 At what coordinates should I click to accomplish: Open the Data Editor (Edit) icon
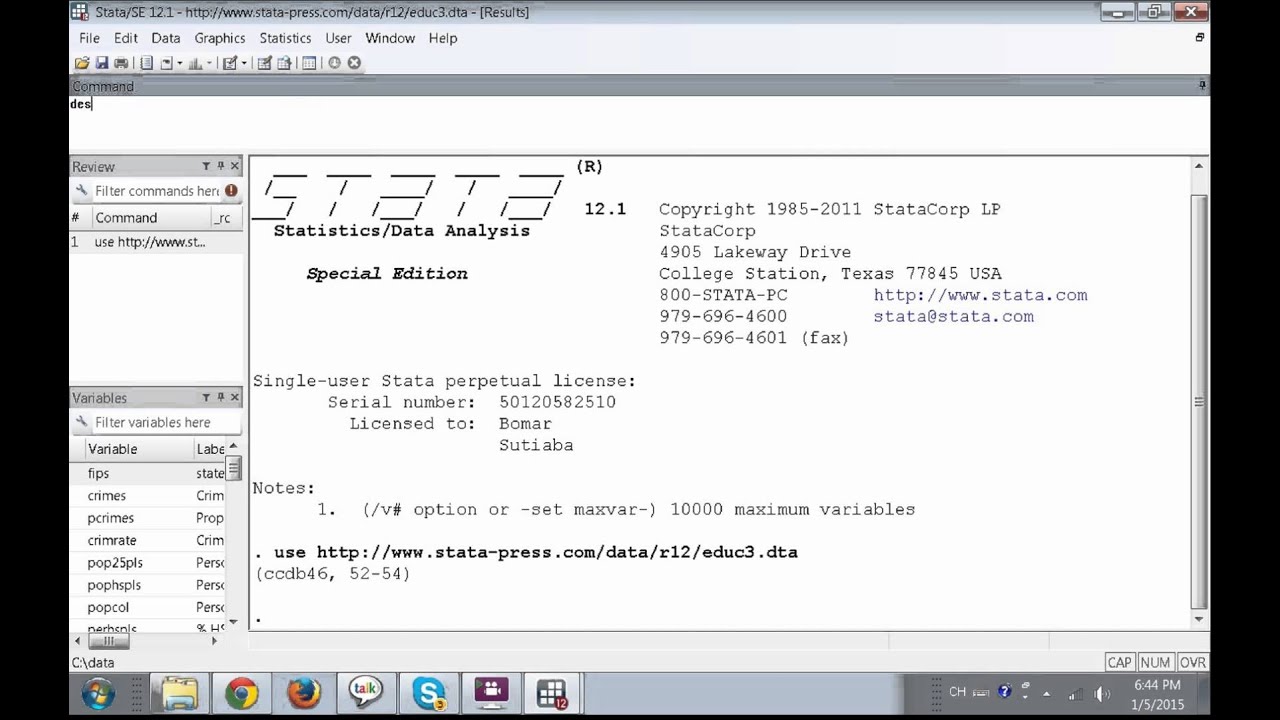pyautogui.click(x=265, y=63)
